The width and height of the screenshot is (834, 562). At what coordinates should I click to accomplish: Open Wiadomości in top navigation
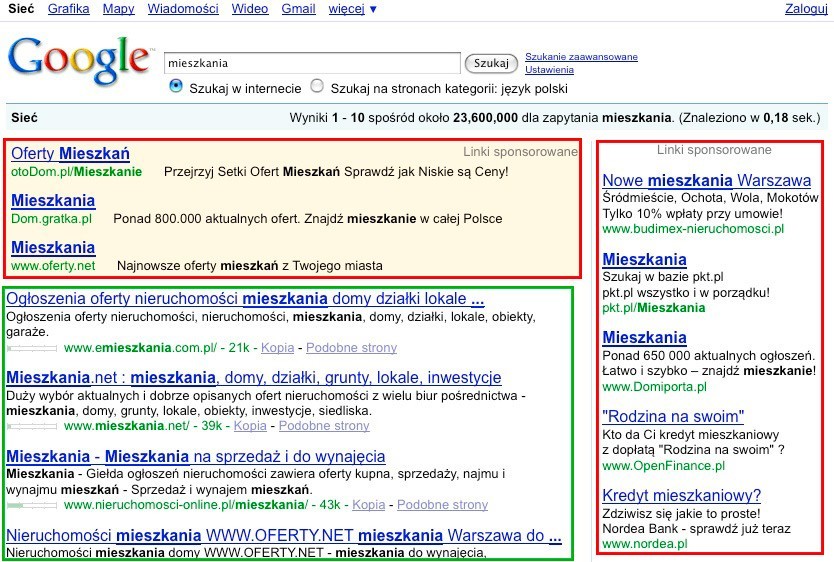(183, 9)
